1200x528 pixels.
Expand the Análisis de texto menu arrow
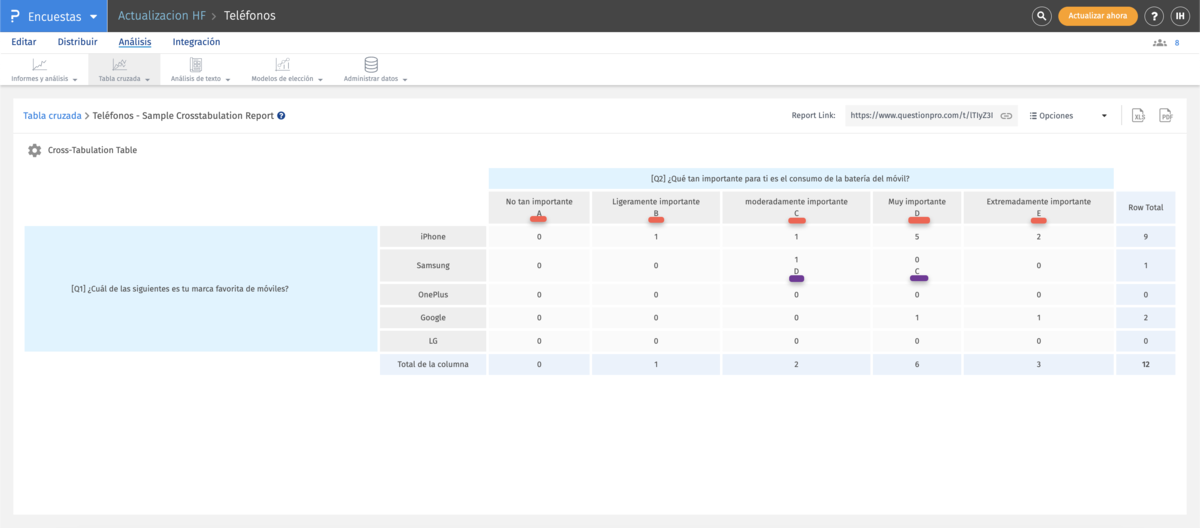[227, 79]
